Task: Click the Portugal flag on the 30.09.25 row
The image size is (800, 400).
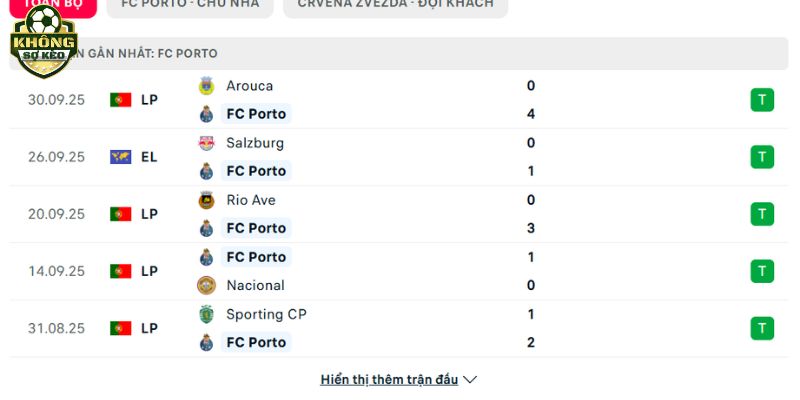Action: (x=121, y=100)
